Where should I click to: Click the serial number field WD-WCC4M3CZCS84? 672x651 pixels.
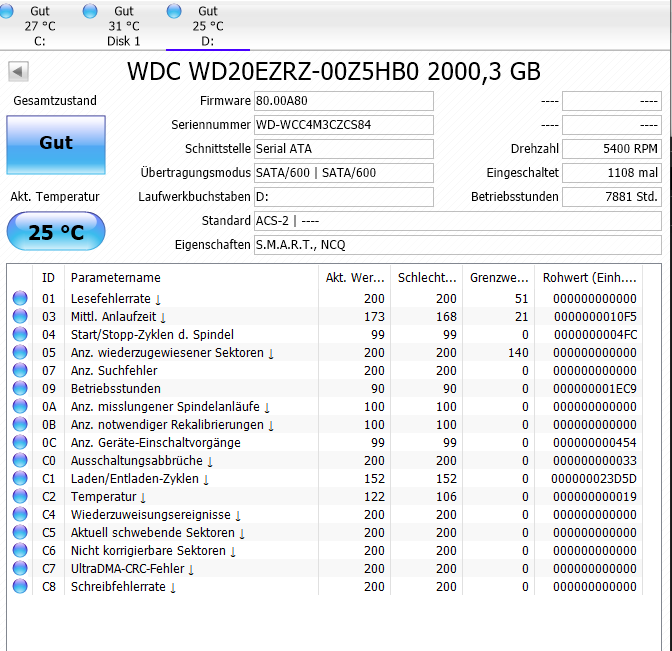point(344,125)
